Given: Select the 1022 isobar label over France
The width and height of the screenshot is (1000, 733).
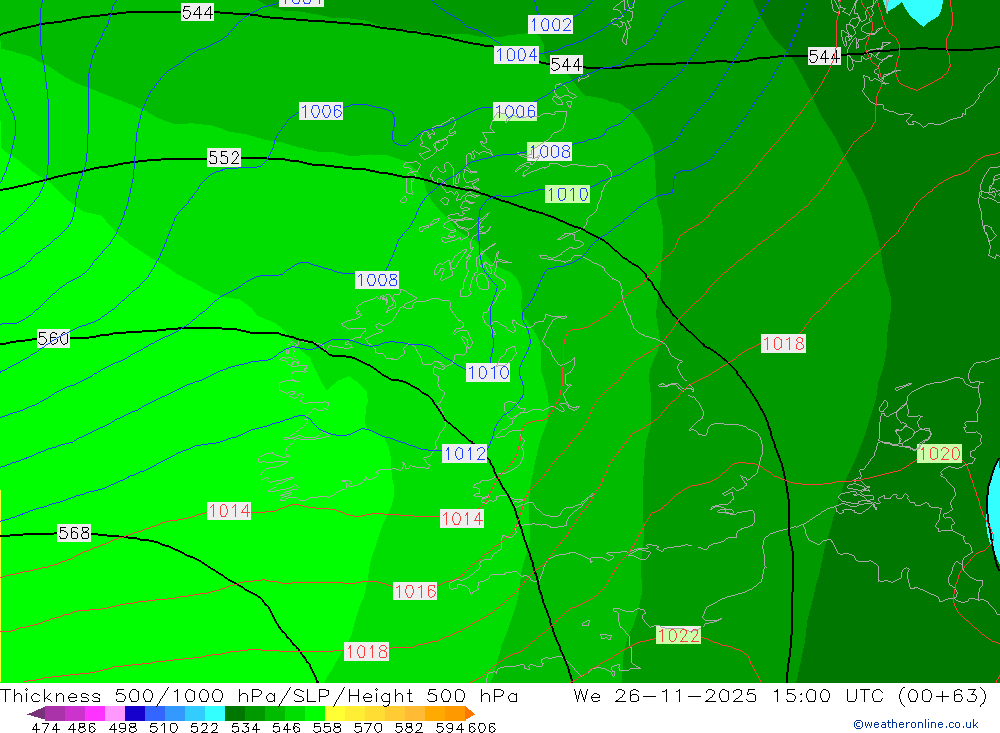Looking at the screenshot, I should click(679, 635).
